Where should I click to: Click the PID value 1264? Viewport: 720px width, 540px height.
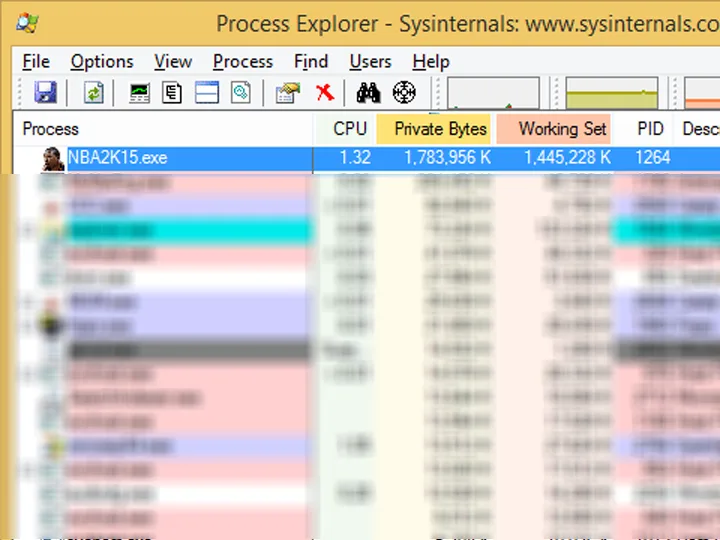point(653,158)
